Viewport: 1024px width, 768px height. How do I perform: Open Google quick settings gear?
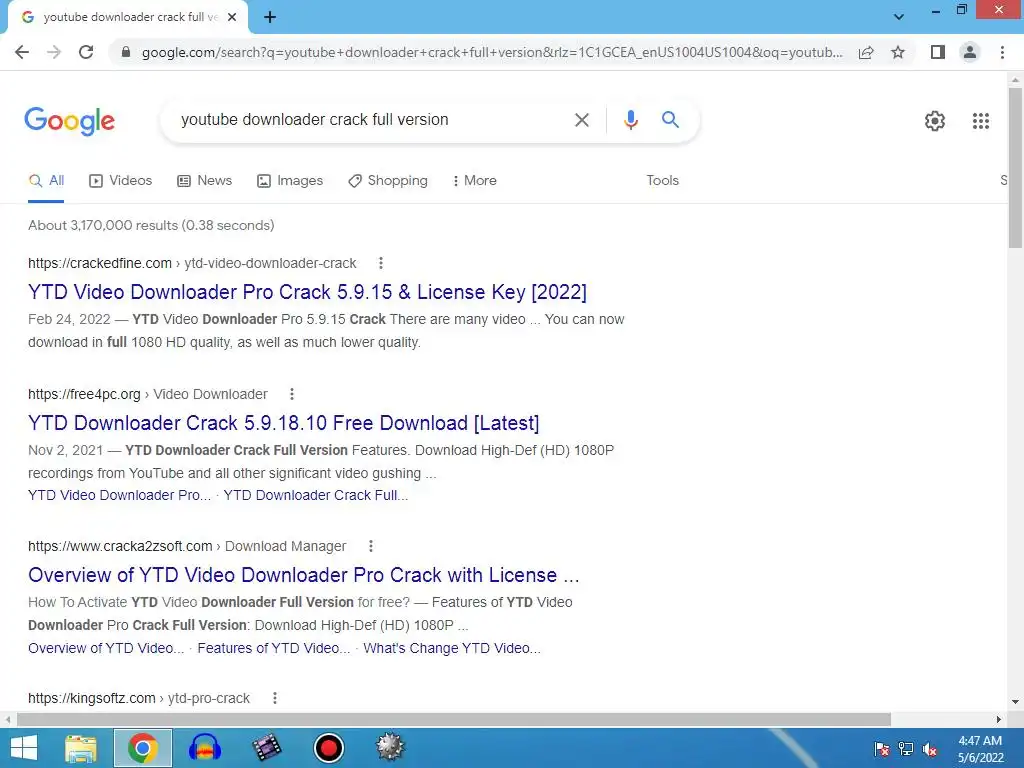tap(935, 121)
